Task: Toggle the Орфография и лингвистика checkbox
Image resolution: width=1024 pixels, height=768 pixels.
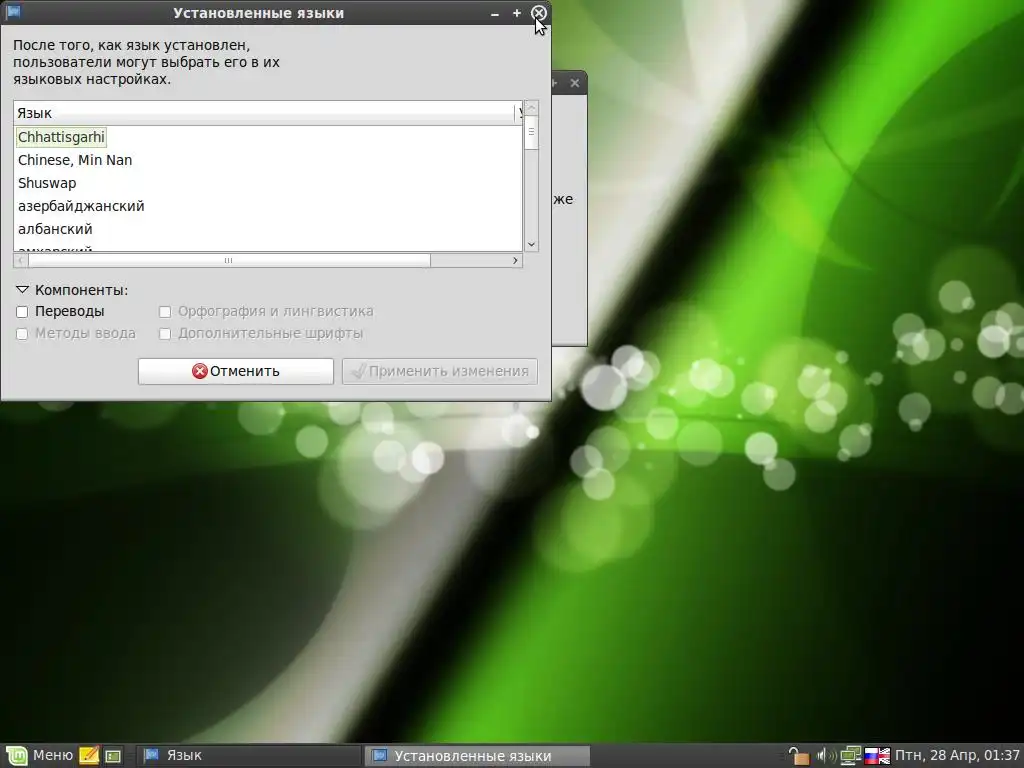Action: coord(165,312)
